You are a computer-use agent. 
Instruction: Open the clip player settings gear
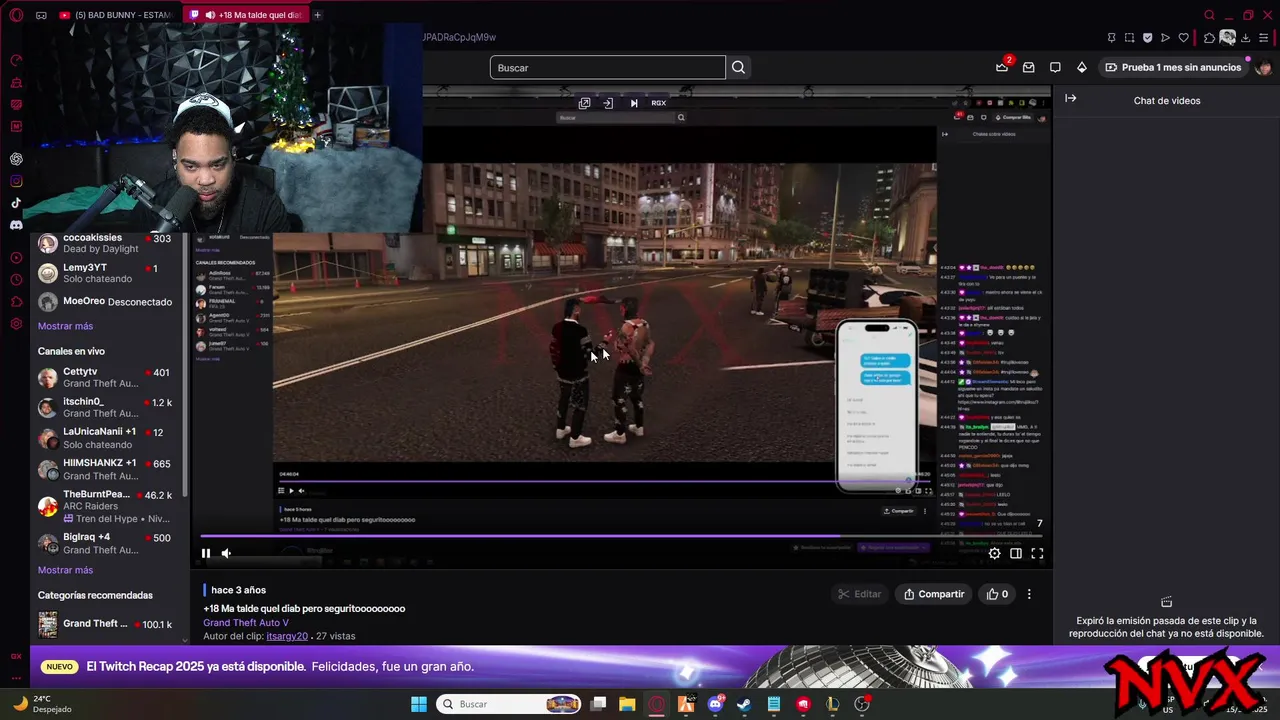point(994,553)
